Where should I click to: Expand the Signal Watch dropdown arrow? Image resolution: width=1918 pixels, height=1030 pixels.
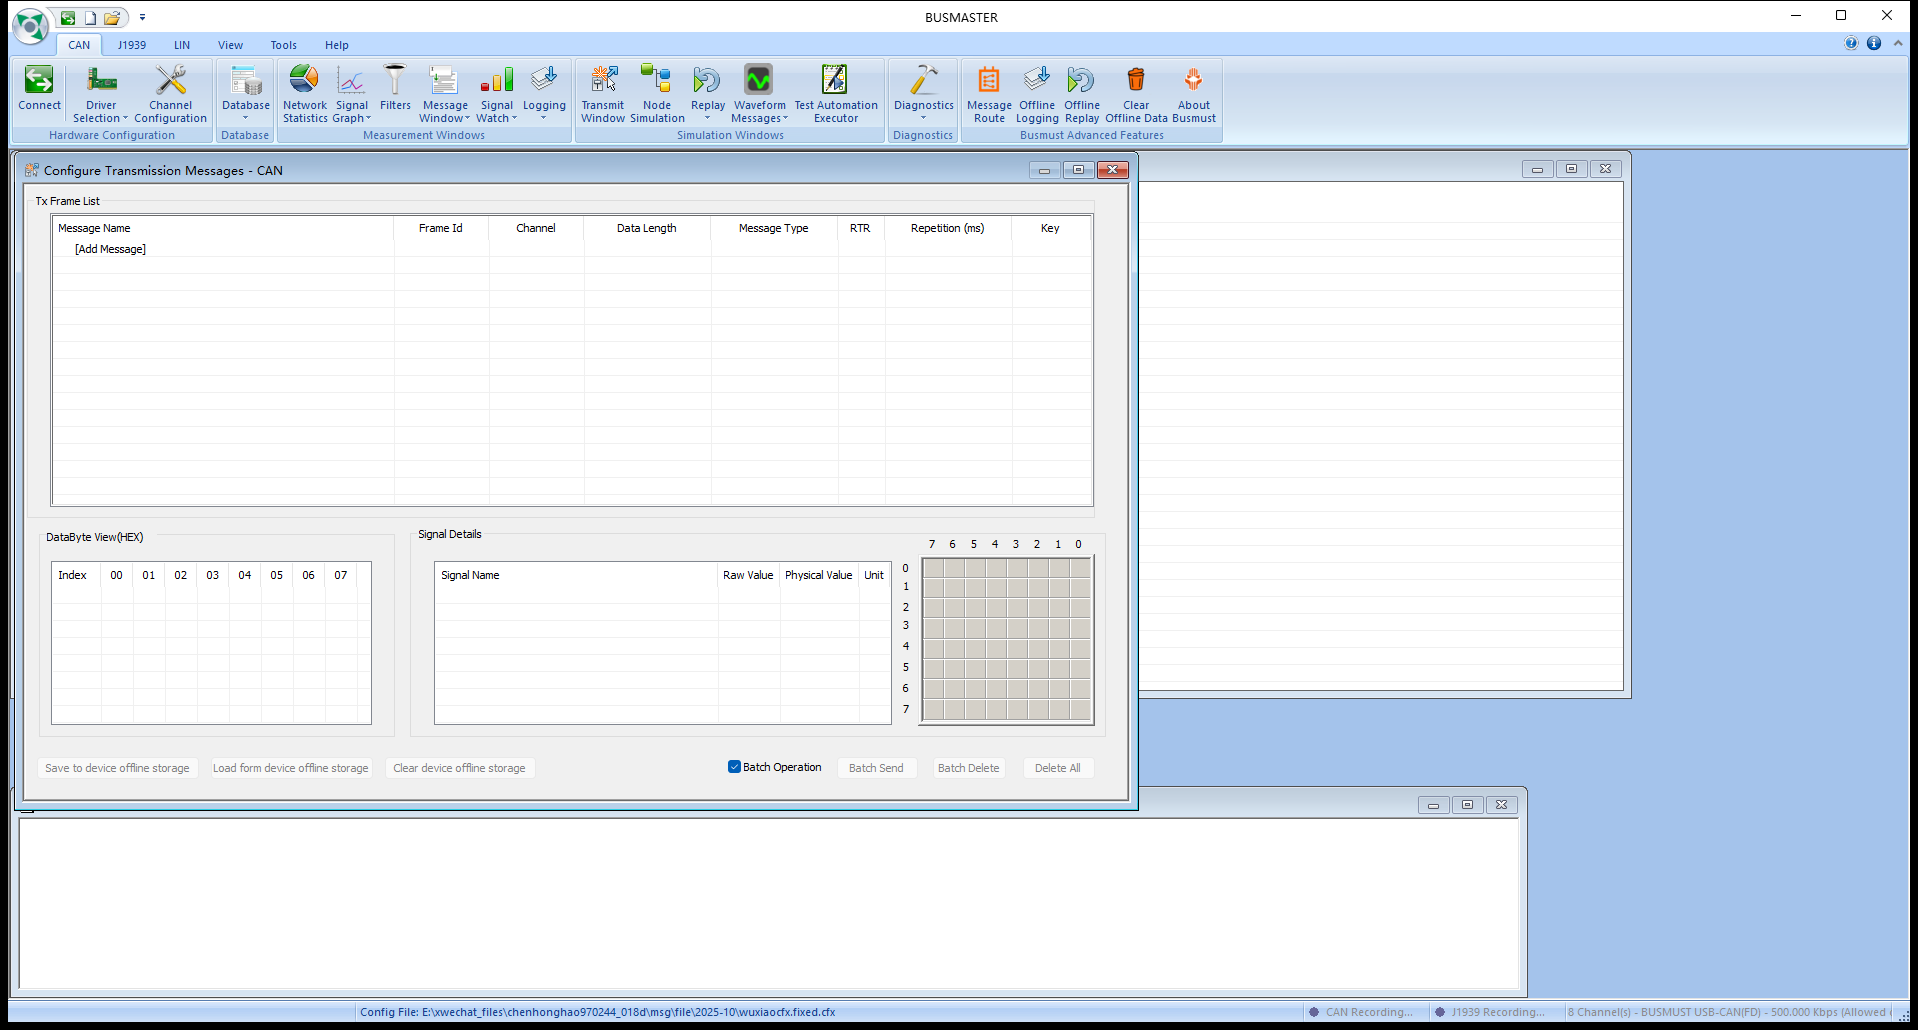[x=514, y=118]
